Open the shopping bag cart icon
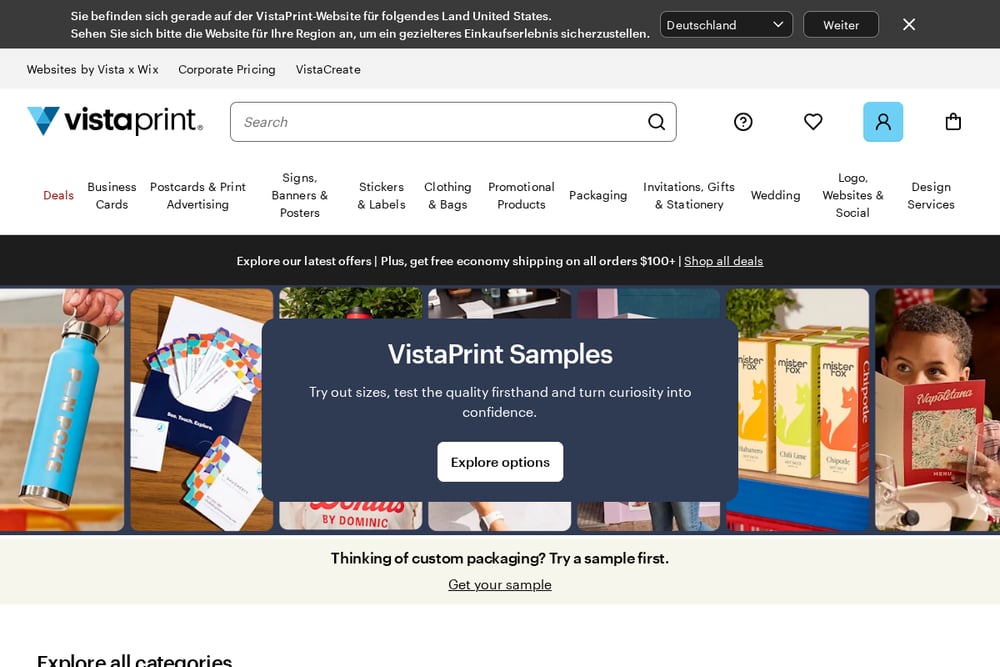This screenshot has width=1000, height=667. pos(953,122)
